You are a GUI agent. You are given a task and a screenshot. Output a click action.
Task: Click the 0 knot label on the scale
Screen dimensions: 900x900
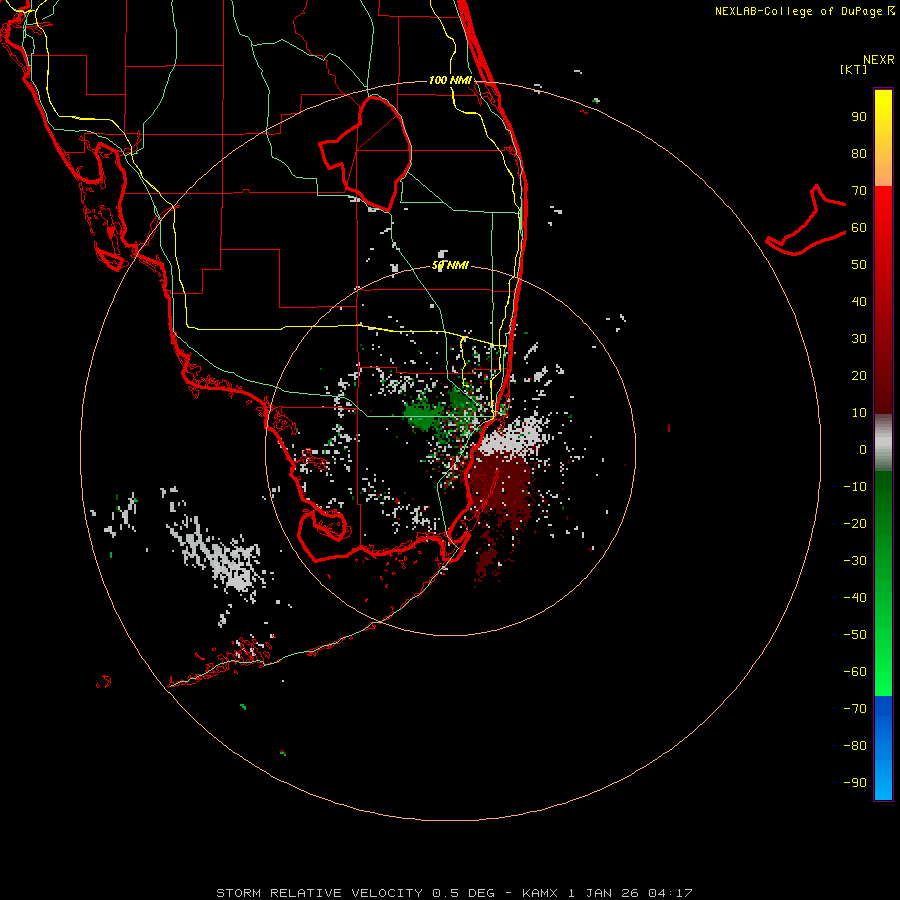click(863, 450)
